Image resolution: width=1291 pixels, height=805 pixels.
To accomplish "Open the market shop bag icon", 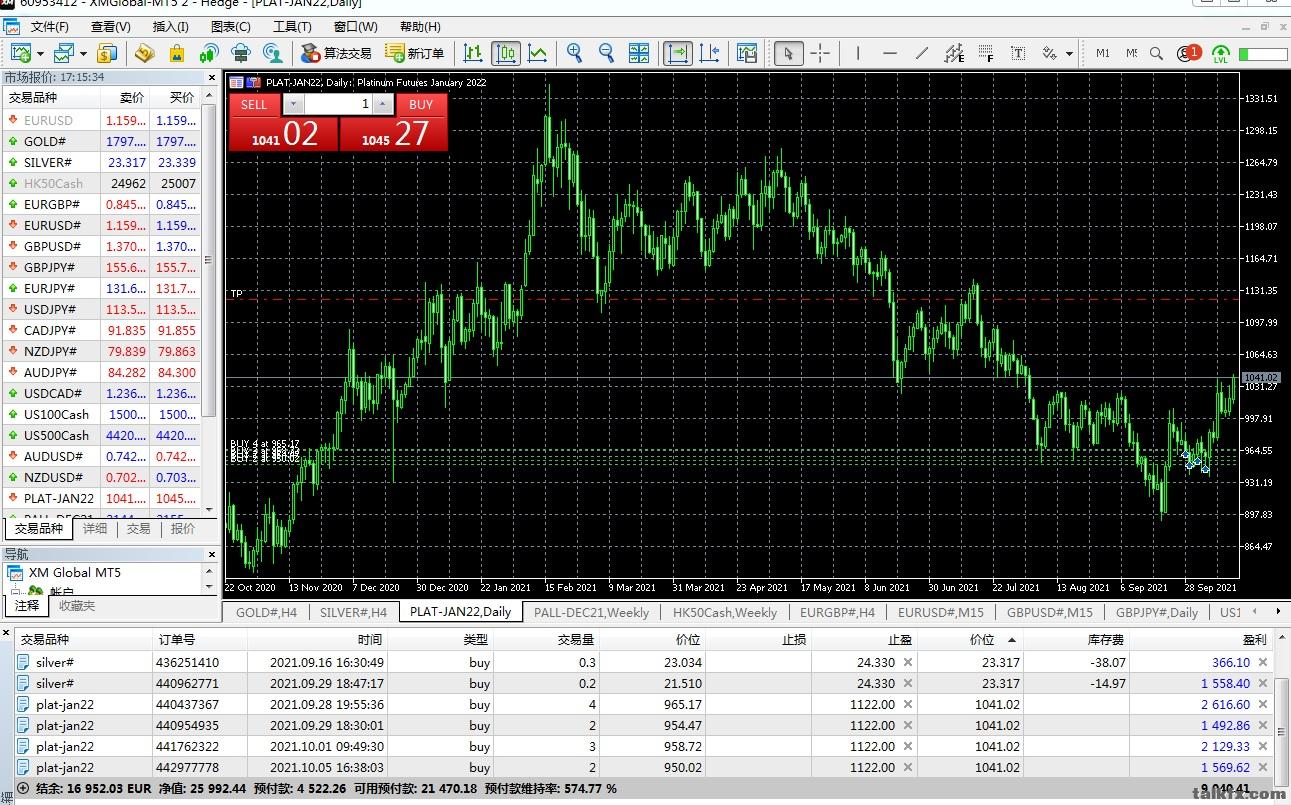I will [177, 53].
